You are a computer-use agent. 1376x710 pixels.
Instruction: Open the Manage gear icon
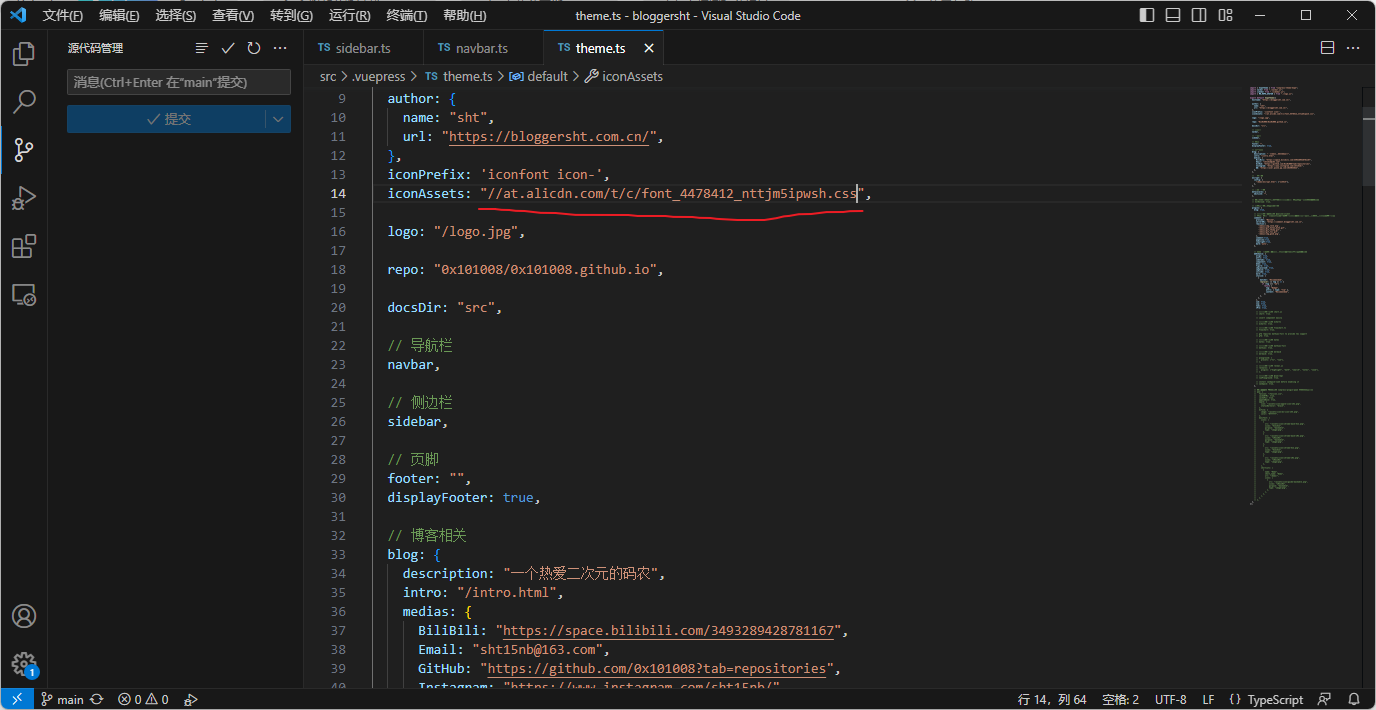click(24, 663)
